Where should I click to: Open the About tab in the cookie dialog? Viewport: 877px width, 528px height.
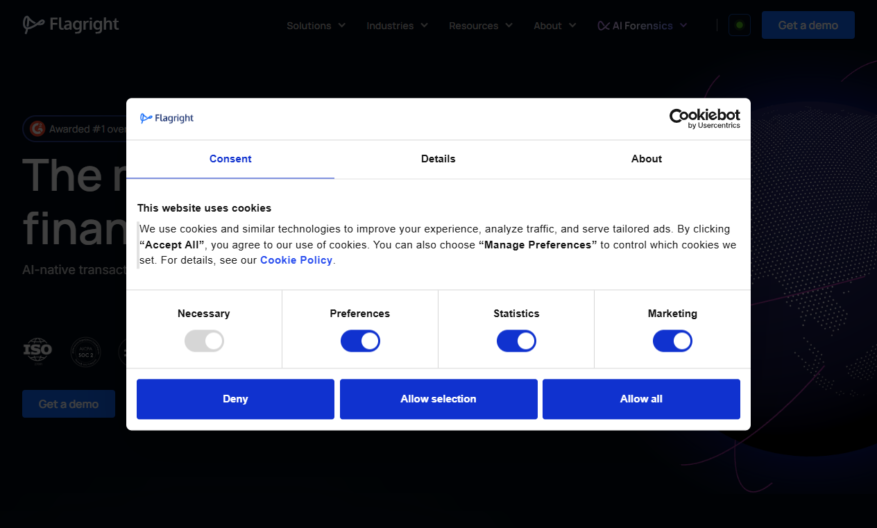[x=647, y=159]
